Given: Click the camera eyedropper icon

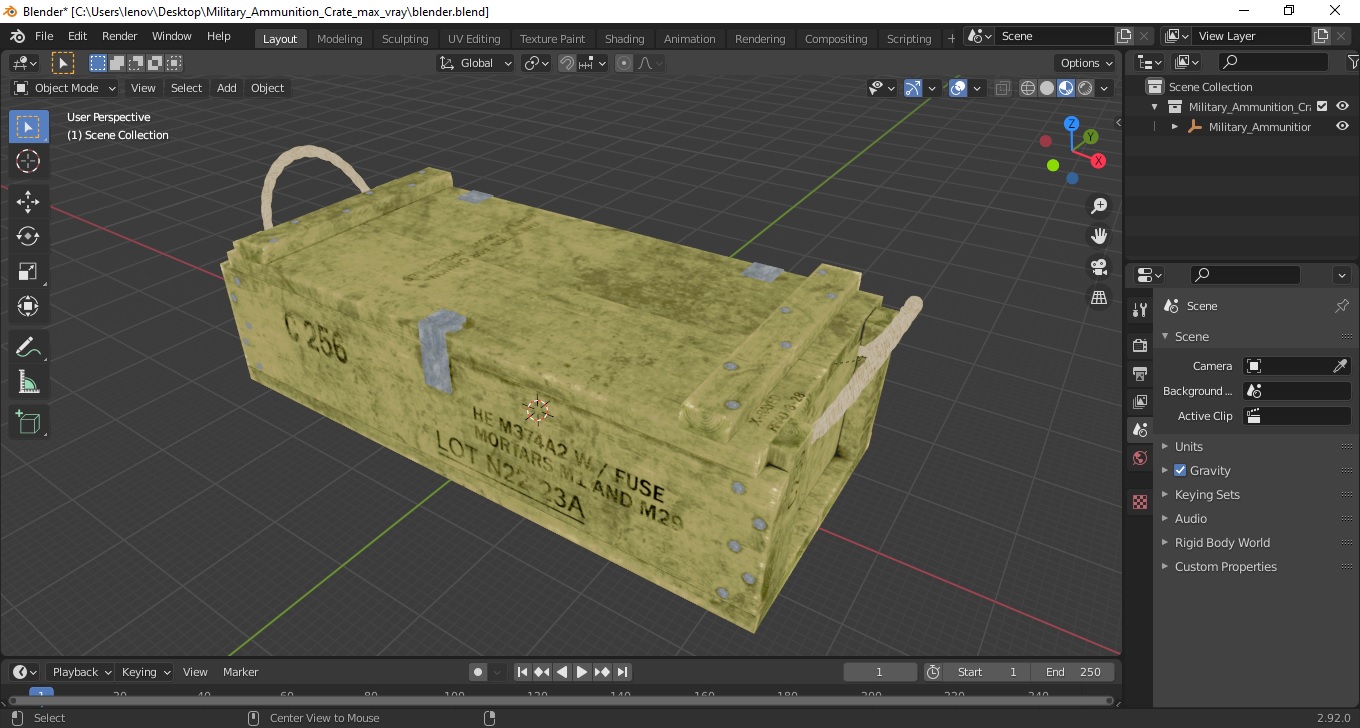Looking at the screenshot, I should (x=1341, y=366).
